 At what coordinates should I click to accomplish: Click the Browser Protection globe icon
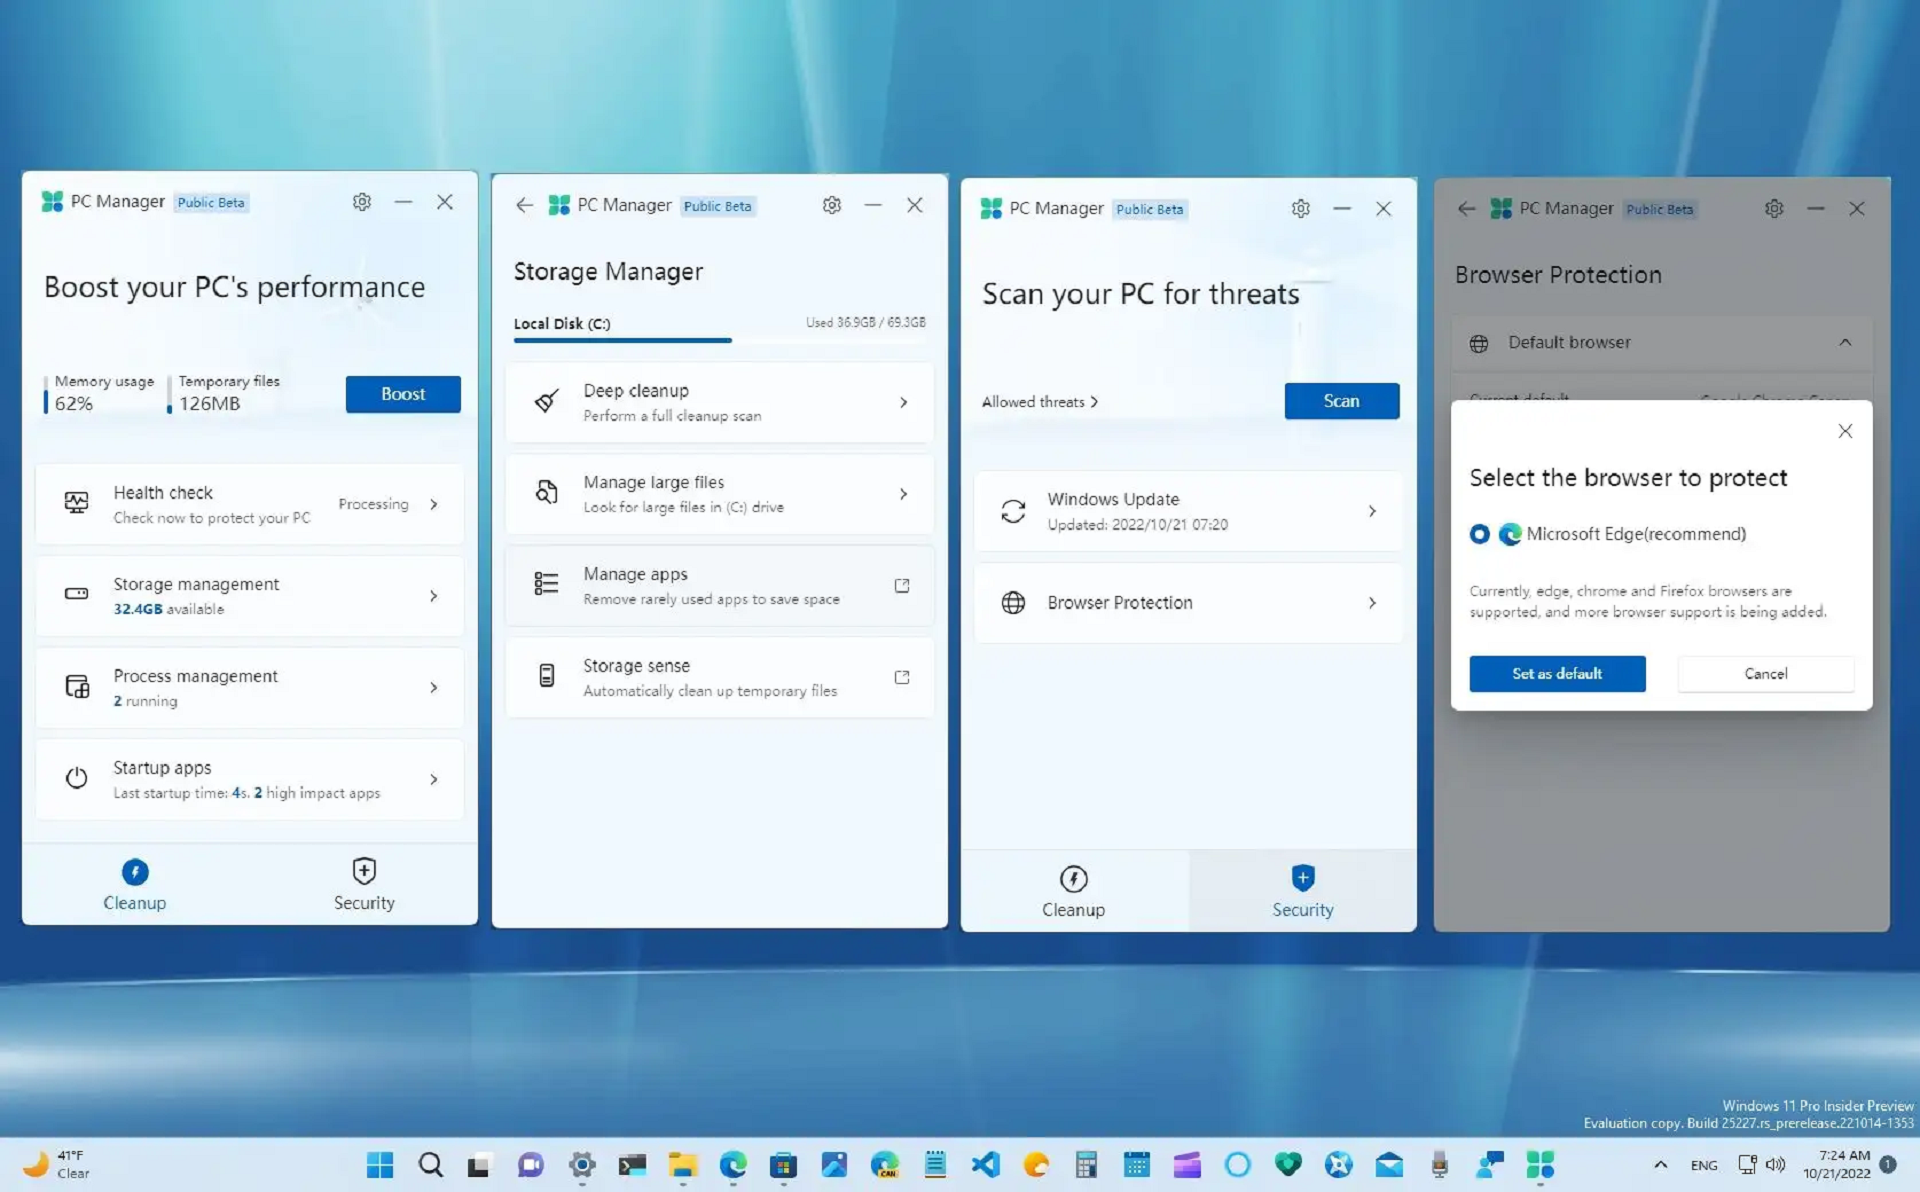1013,602
